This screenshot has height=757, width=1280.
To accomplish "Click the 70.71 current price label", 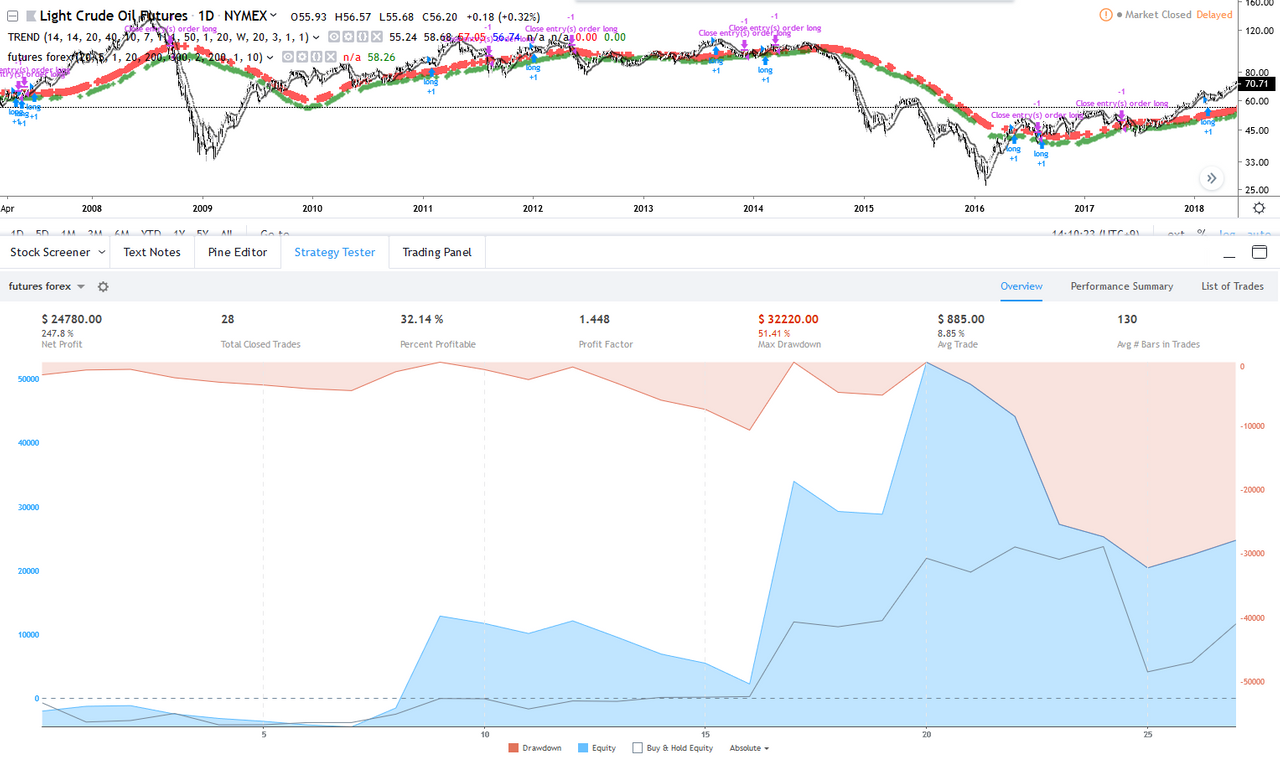I will pos(1256,84).
